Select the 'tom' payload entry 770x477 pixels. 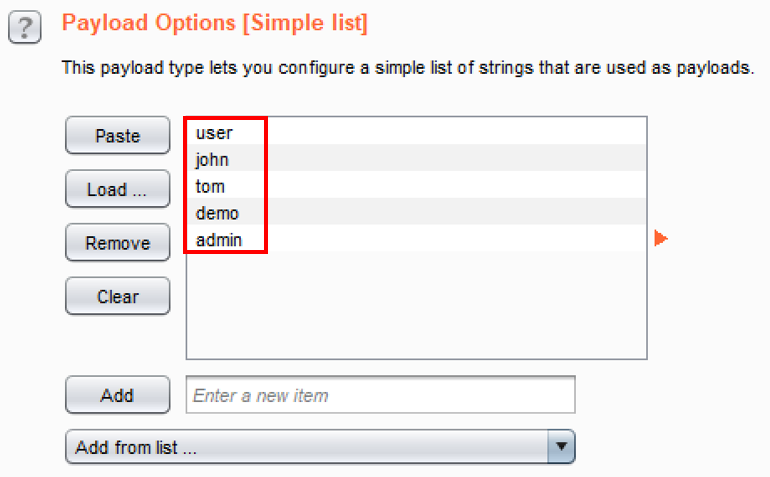click(210, 186)
